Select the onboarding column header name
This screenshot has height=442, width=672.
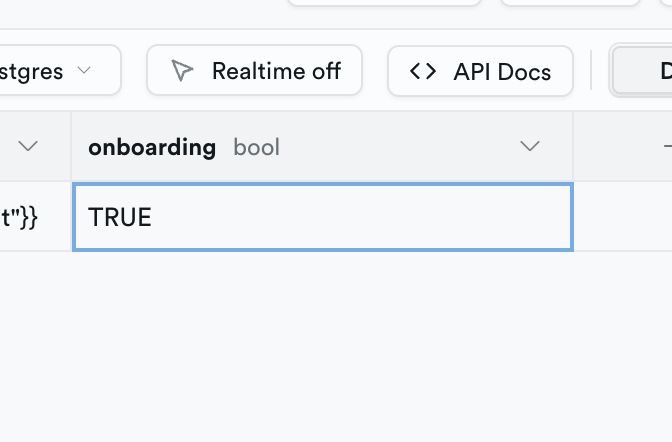coord(152,147)
